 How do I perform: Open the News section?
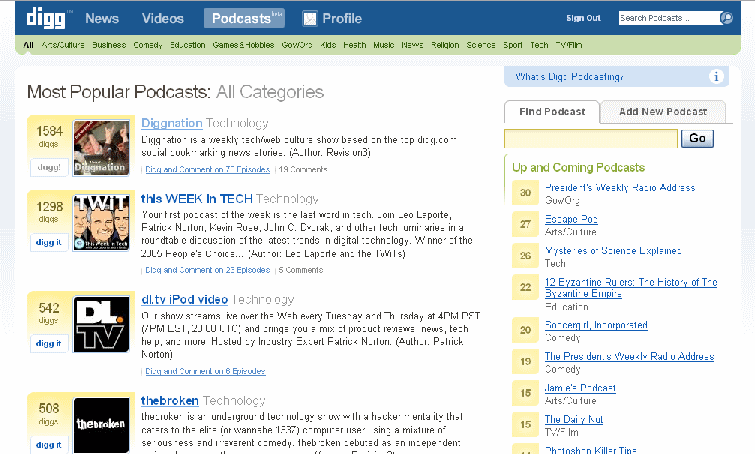coord(102,19)
